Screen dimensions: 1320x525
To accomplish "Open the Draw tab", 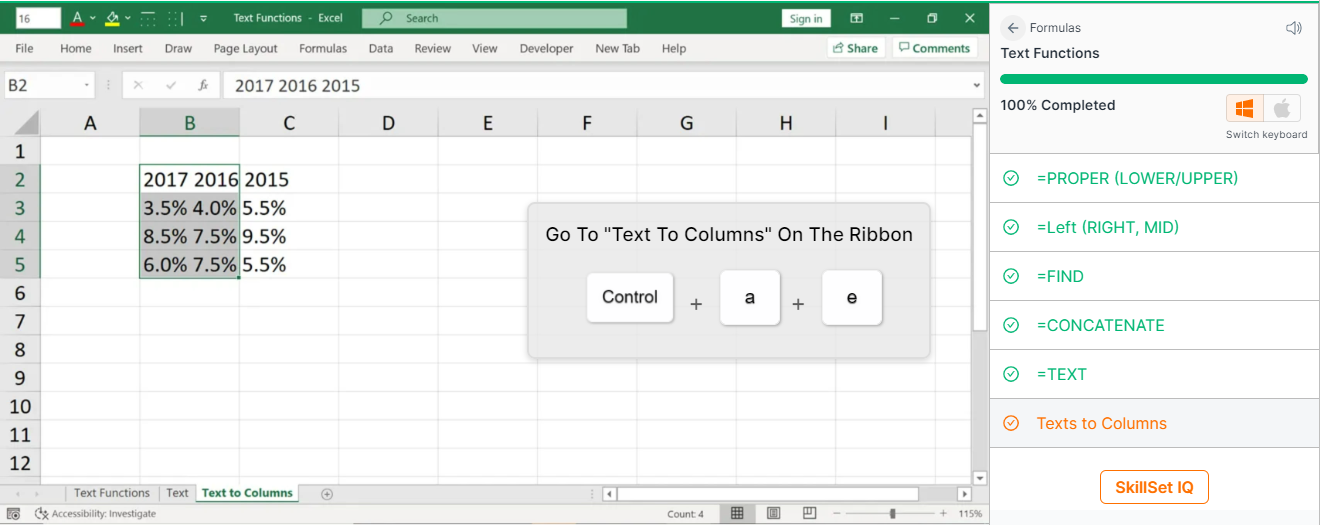I will 178,48.
